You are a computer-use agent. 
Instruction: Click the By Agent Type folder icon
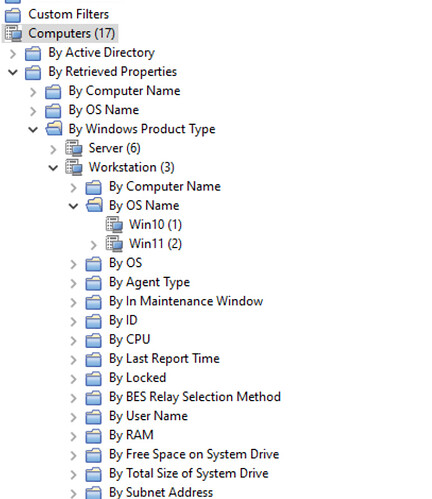click(x=93, y=283)
